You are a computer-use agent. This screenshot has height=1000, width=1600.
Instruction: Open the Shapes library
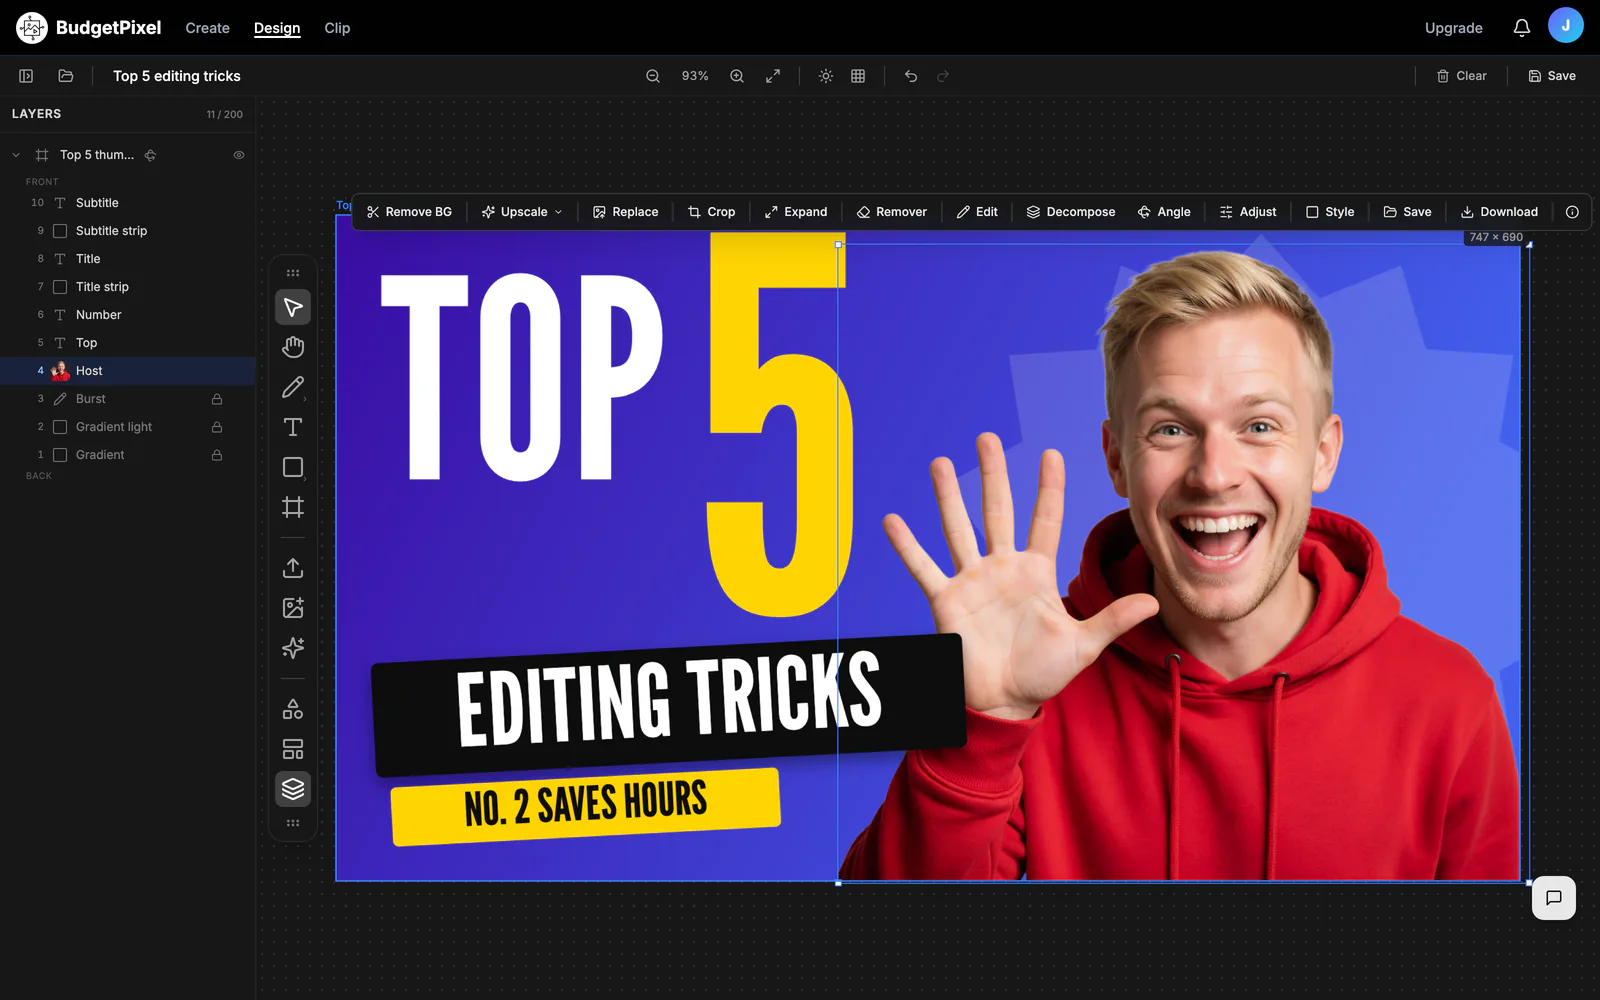pos(293,709)
